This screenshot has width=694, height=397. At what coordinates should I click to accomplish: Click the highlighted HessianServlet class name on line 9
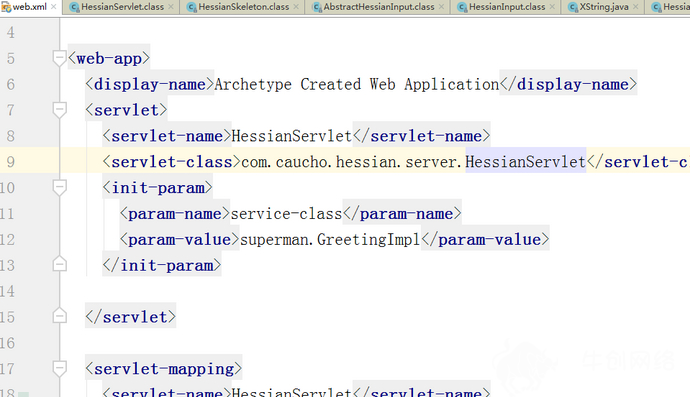click(525, 162)
